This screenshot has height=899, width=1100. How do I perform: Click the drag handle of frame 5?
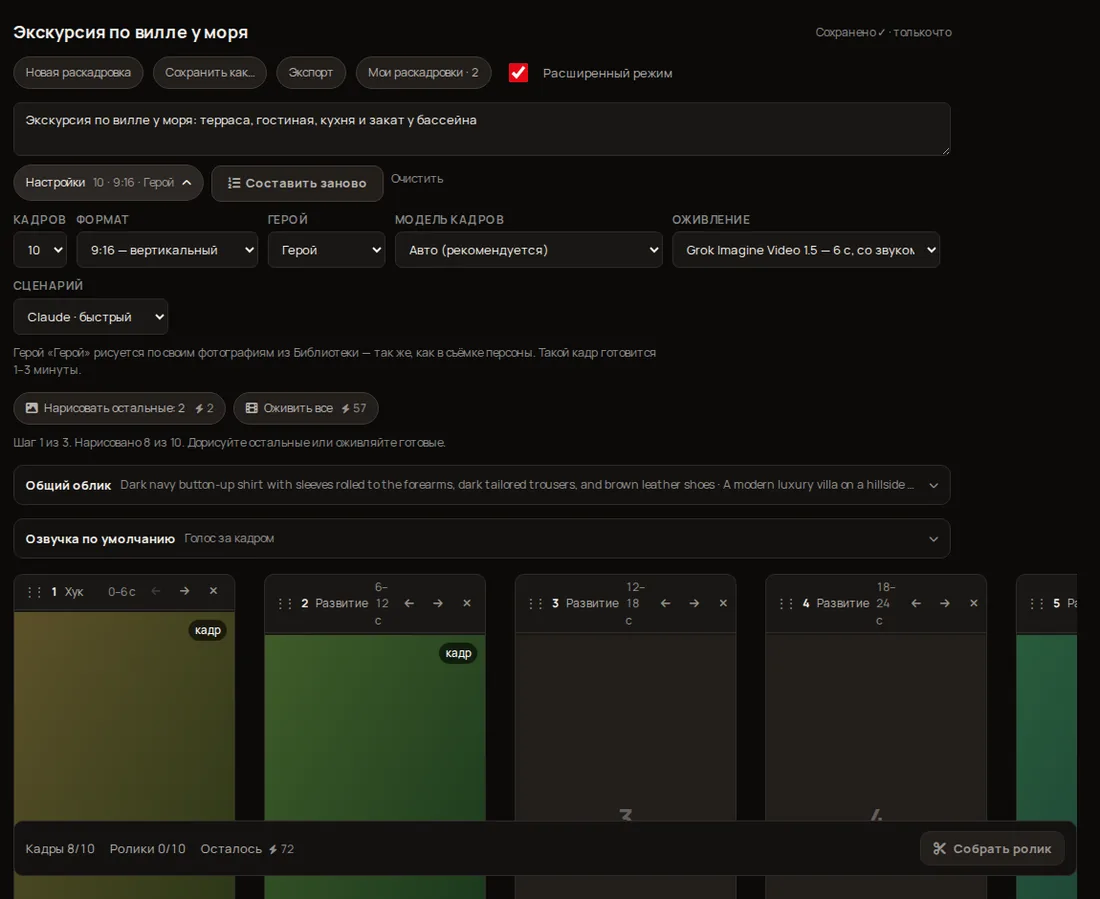[1036, 604]
